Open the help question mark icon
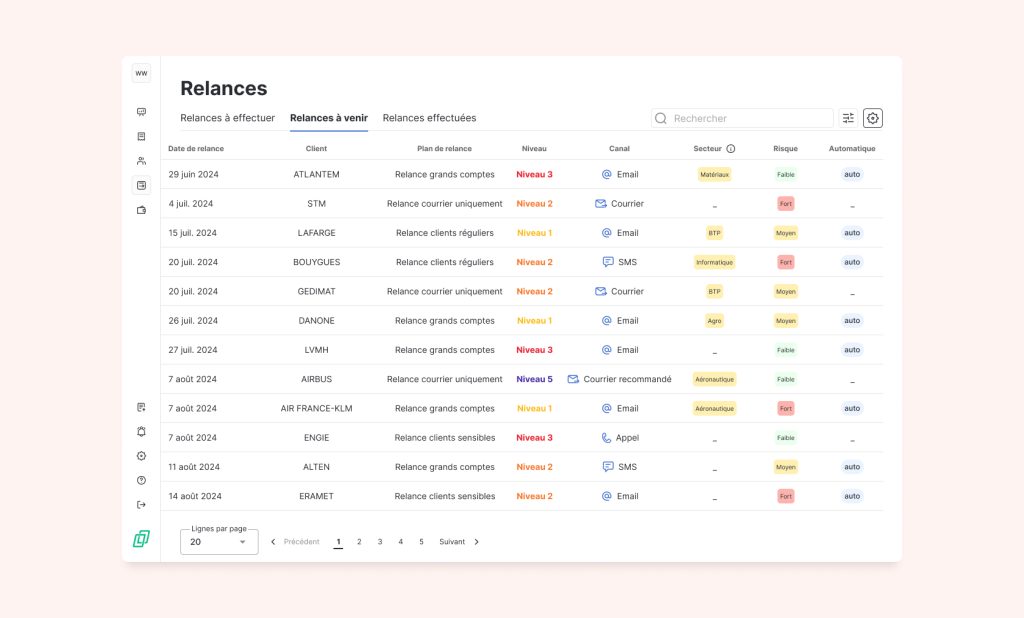The height and width of the screenshot is (618, 1024). [141, 480]
